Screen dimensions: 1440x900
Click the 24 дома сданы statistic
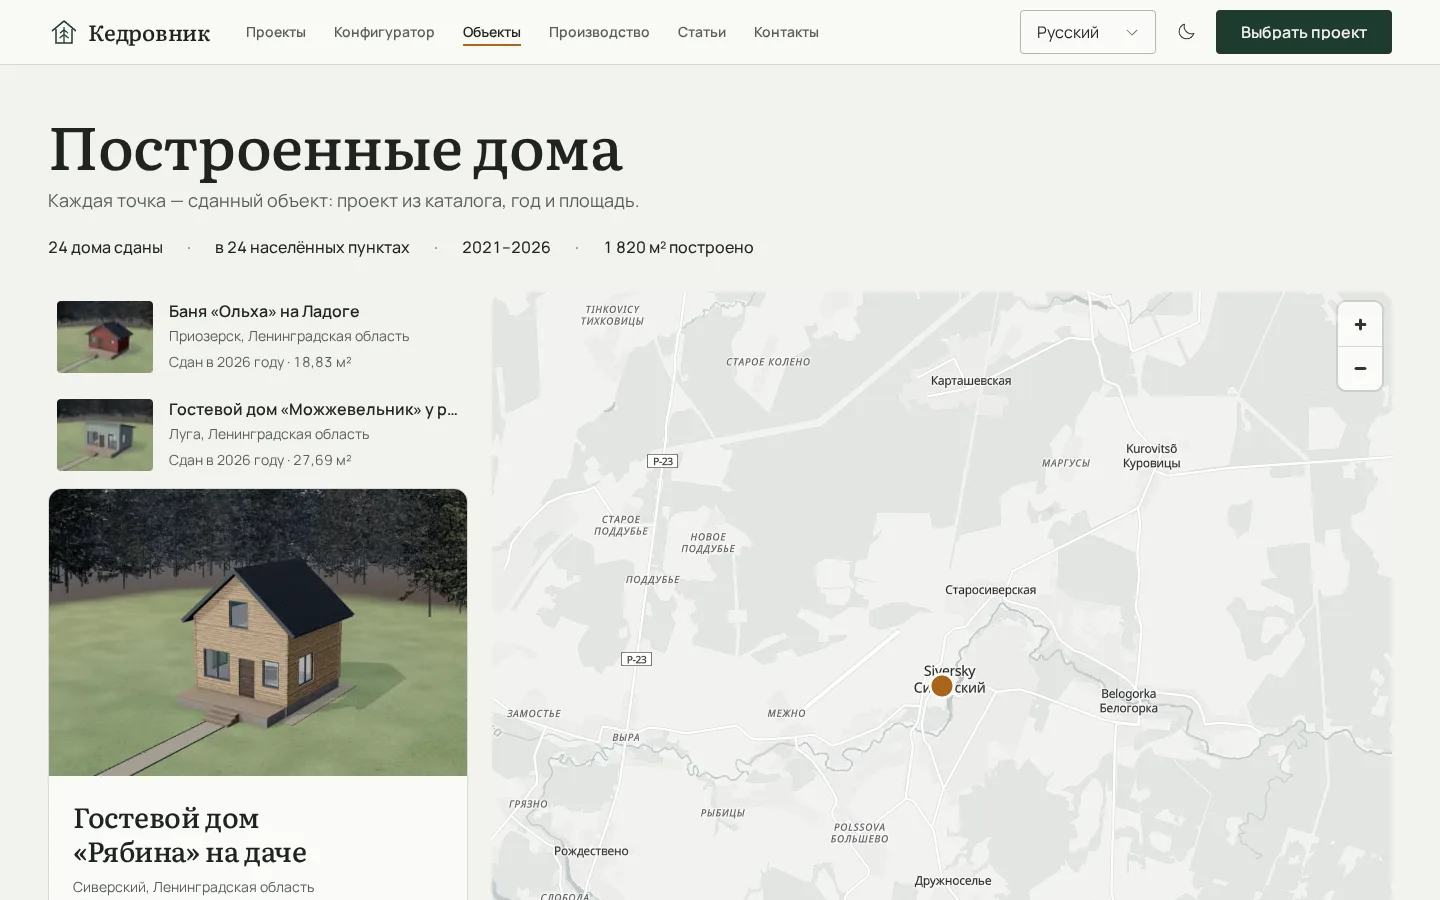tap(105, 247)
